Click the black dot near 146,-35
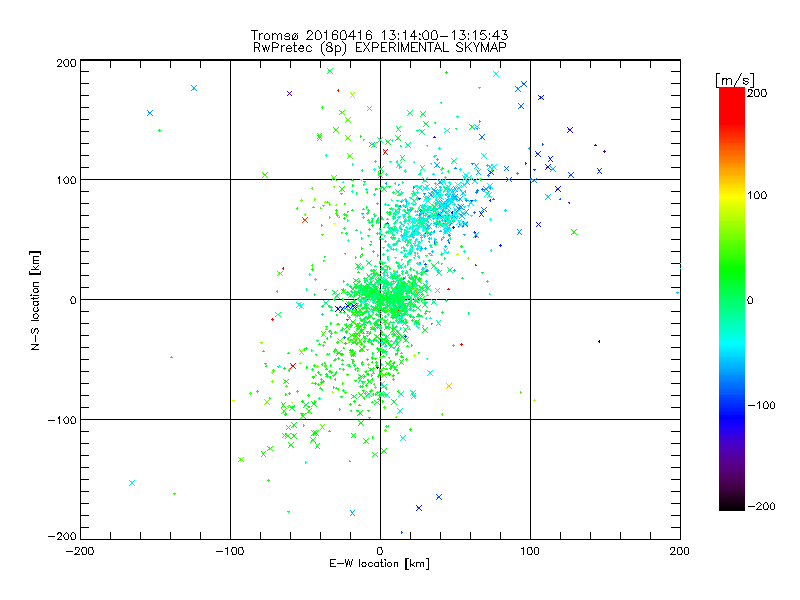This screenshot has width=800, height=600. coord(598,341)
